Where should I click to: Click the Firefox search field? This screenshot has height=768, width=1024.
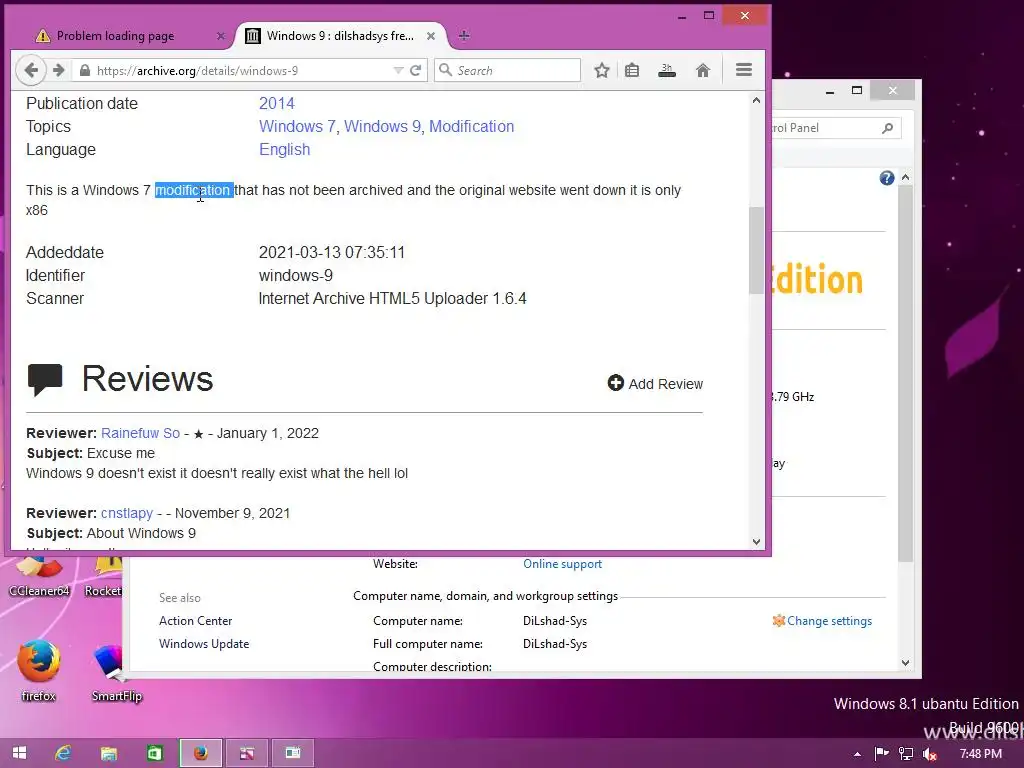tap(507, 70)
